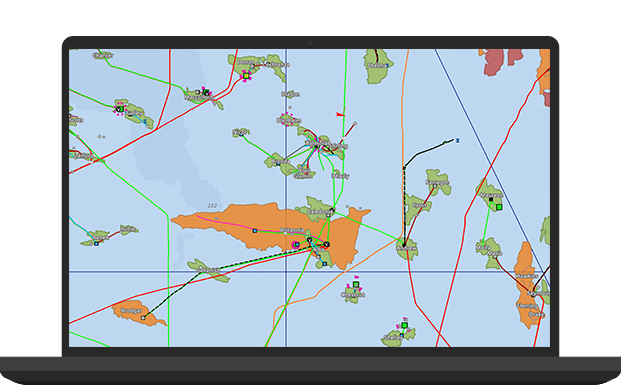Click the yellow square marker ringed by magenta dots
Viewport: 621px width, 385px height.
point(246,76)
